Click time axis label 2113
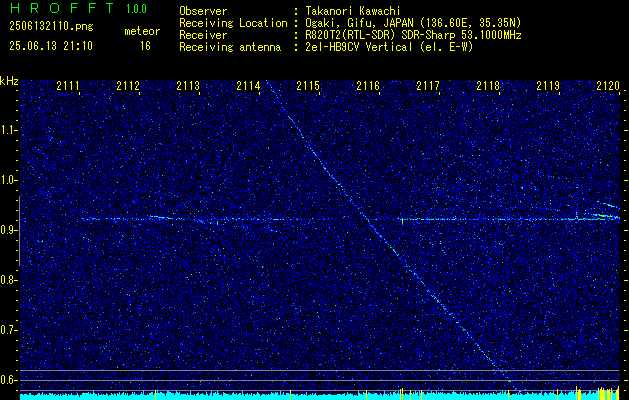The width and height of the screenshot is (629, 400). coord(188,85)
